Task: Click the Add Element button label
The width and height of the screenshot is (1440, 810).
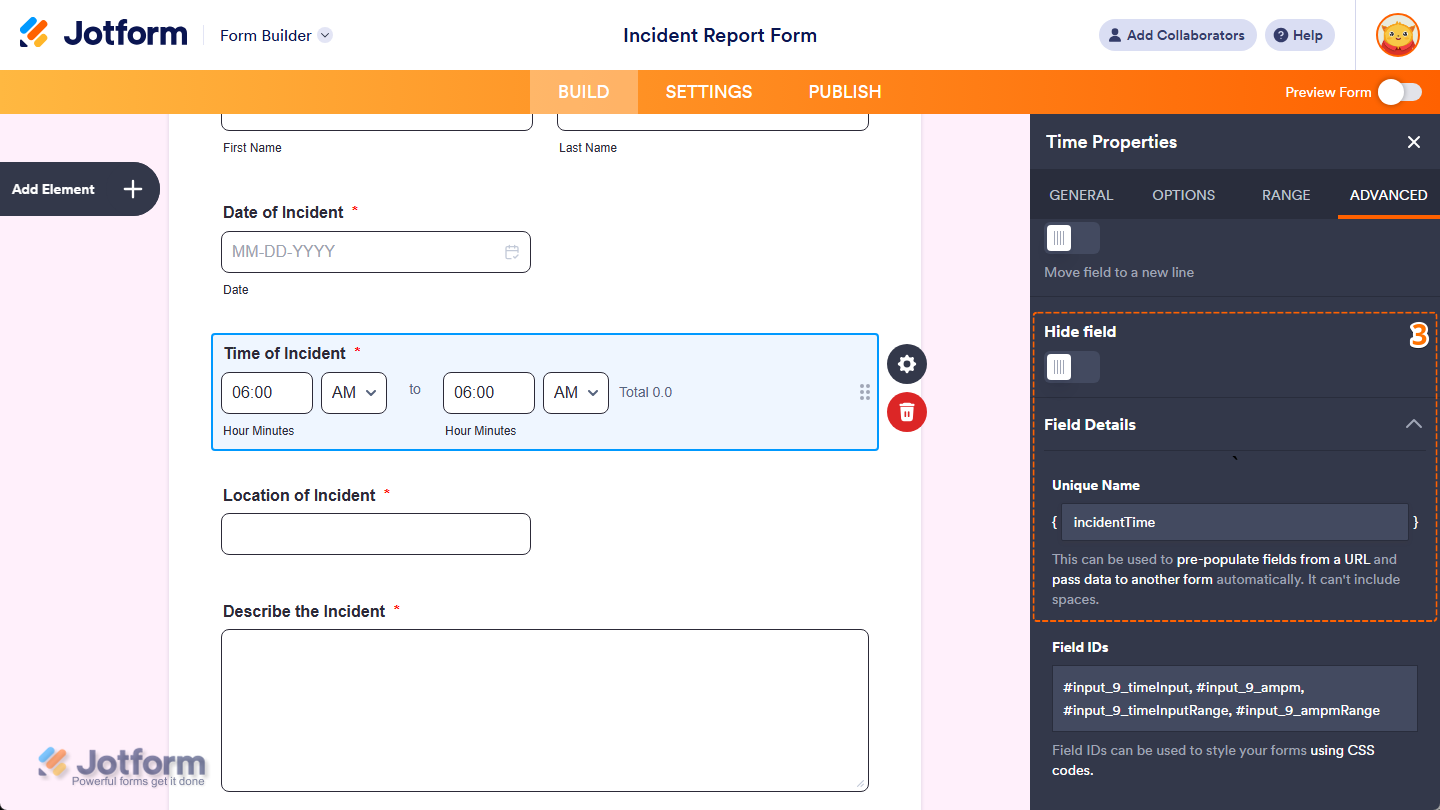Action: 53,189
